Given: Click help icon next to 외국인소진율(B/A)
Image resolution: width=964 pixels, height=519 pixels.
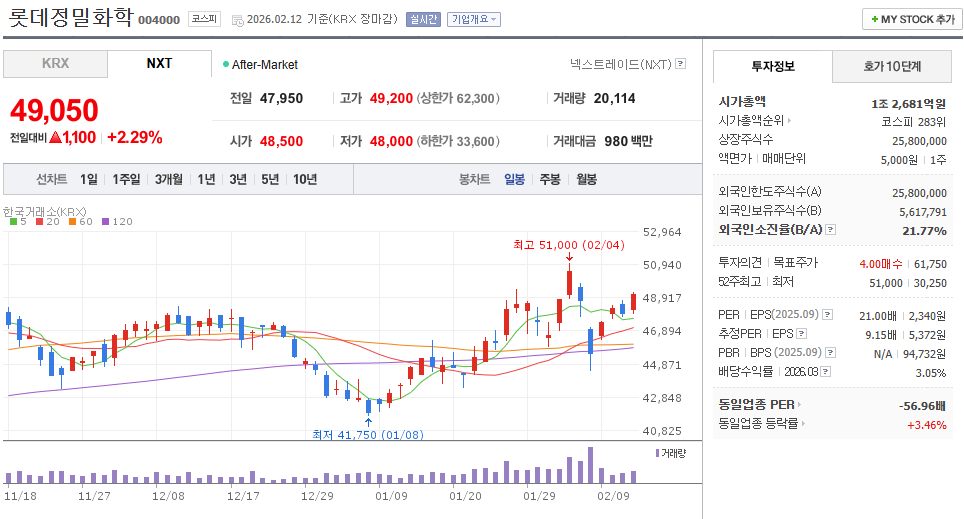Looking at the screenshot, I should coord(831,229).
